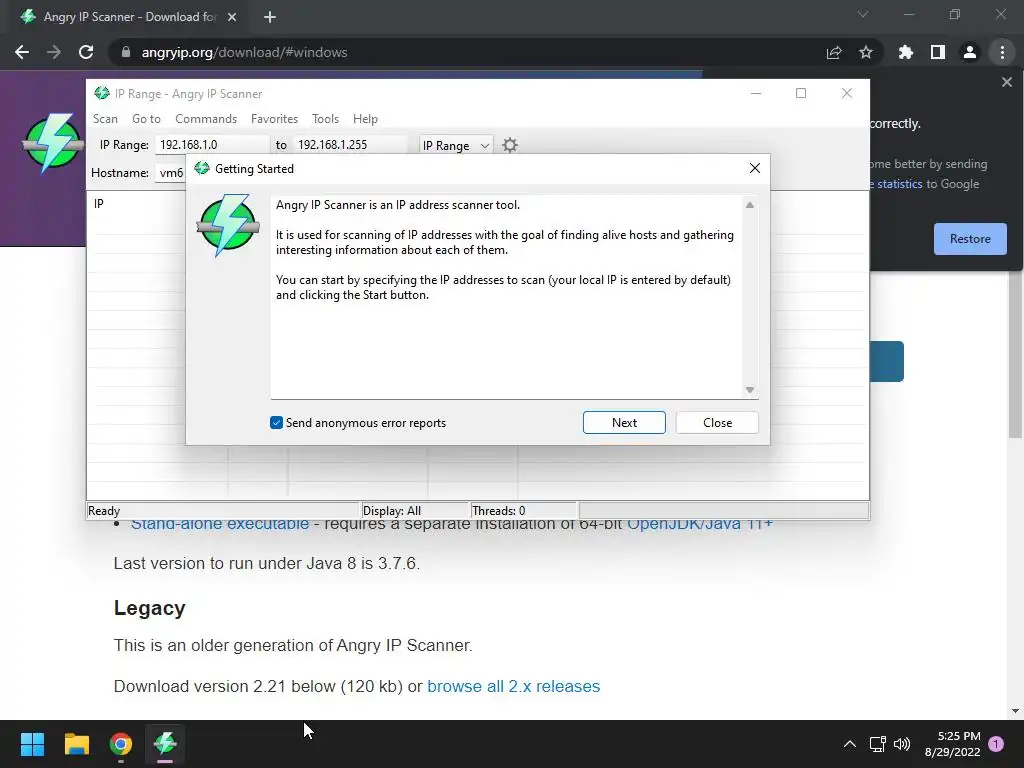
Task: Open the Windows Start menu
Action: [32, 743]
